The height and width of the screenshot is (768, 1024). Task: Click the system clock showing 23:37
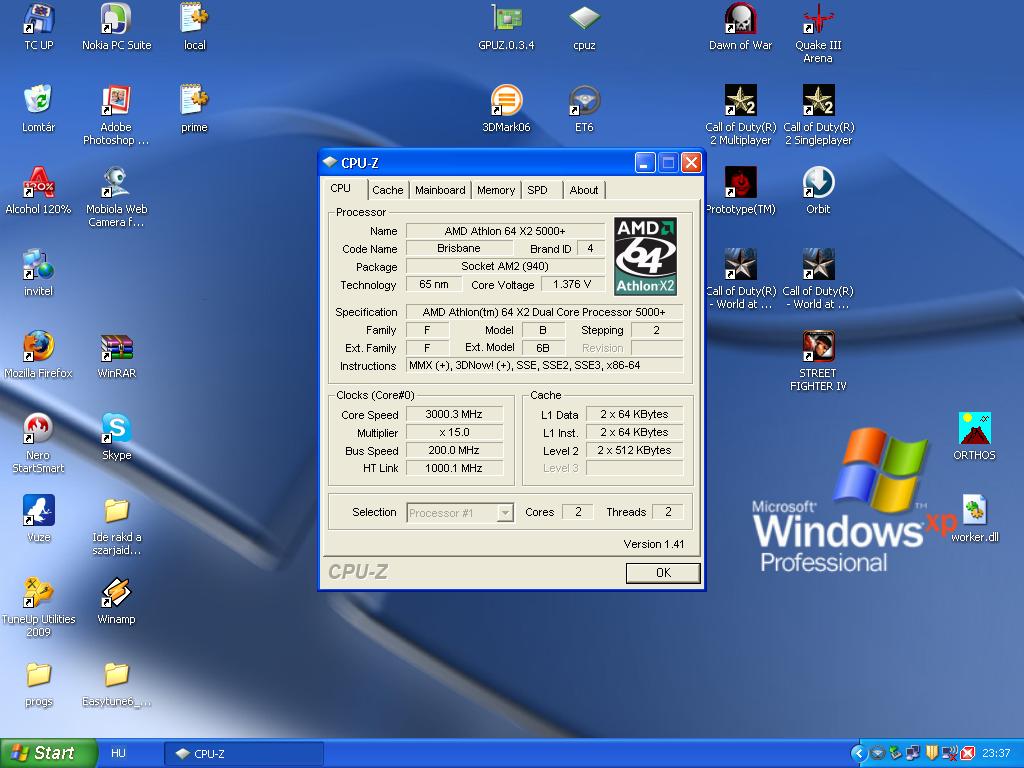point(996,754)
